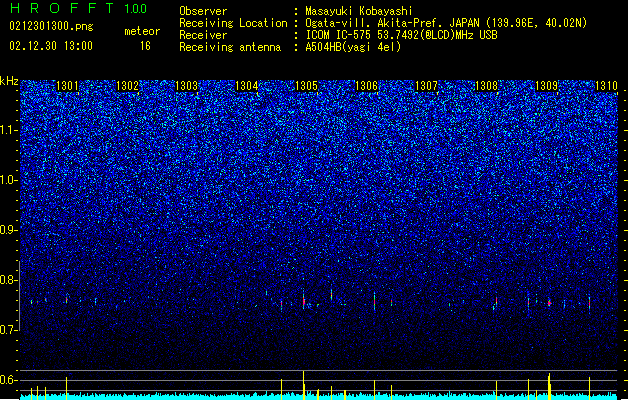The image size is (629, 400).
Task: Click the receiver text ICOM IC-575 53.7492 MHz
Action: click(x=401, y=35)
